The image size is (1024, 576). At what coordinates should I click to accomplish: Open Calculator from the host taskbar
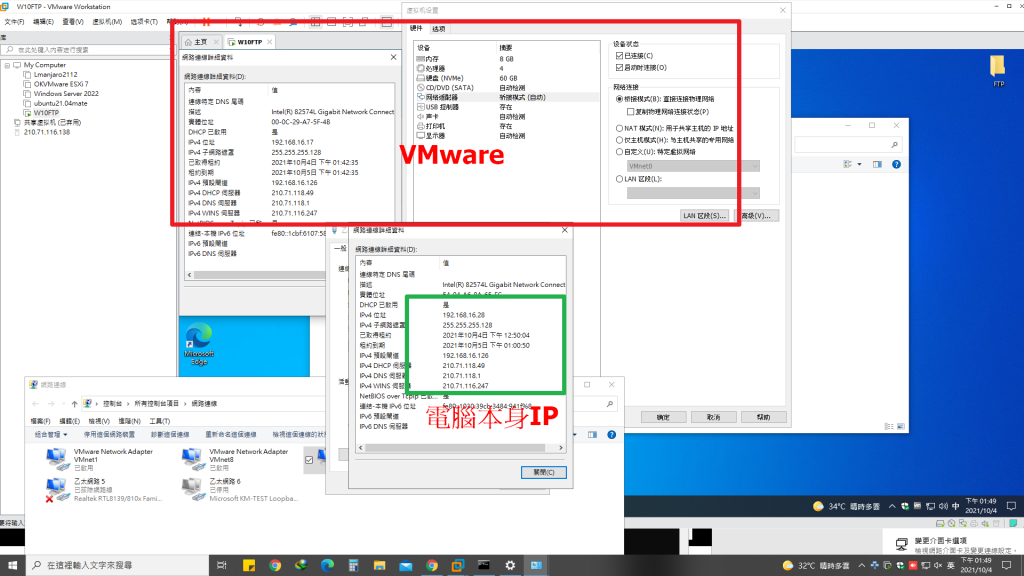click(x=353, y=566)
